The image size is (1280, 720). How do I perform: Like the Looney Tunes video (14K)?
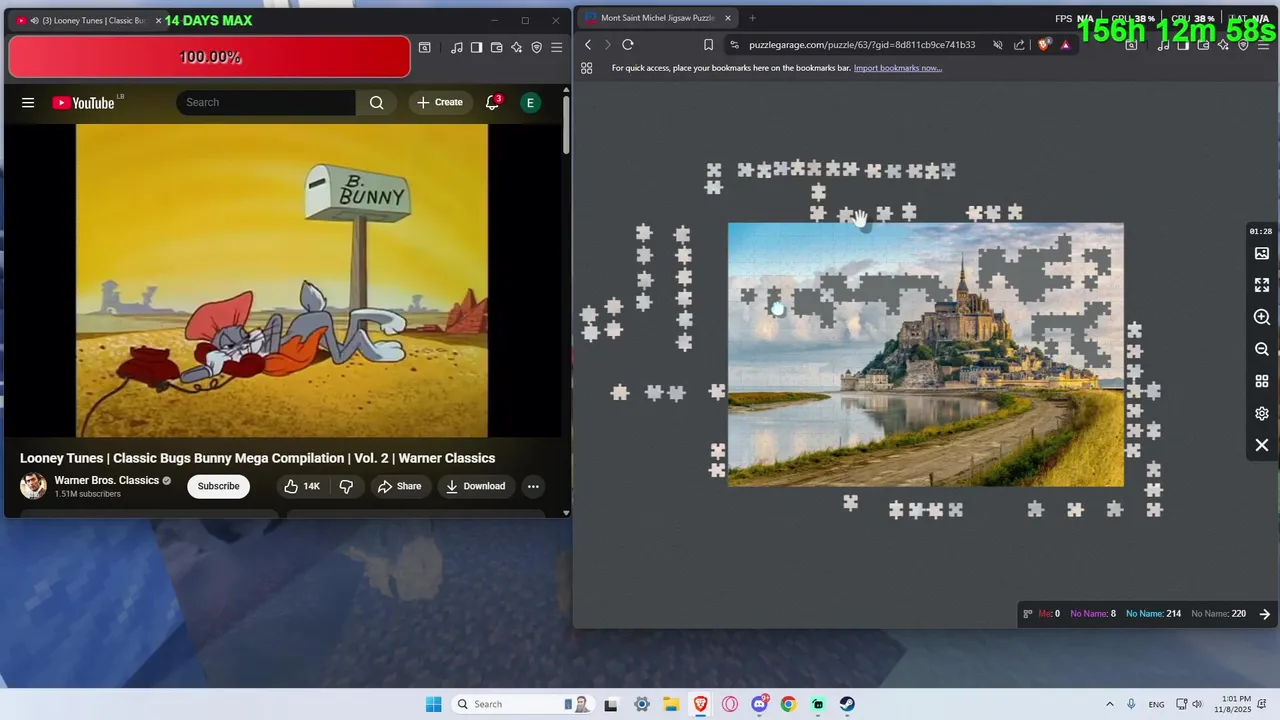pyautogui.click(x=302, y=486)
